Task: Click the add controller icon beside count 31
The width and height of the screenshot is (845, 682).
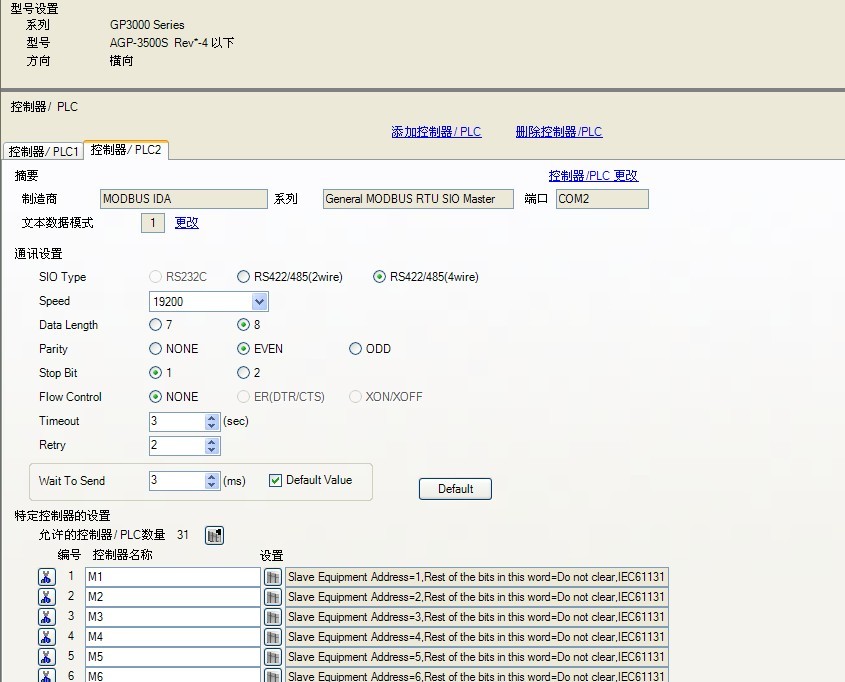Action: (214, 536)
